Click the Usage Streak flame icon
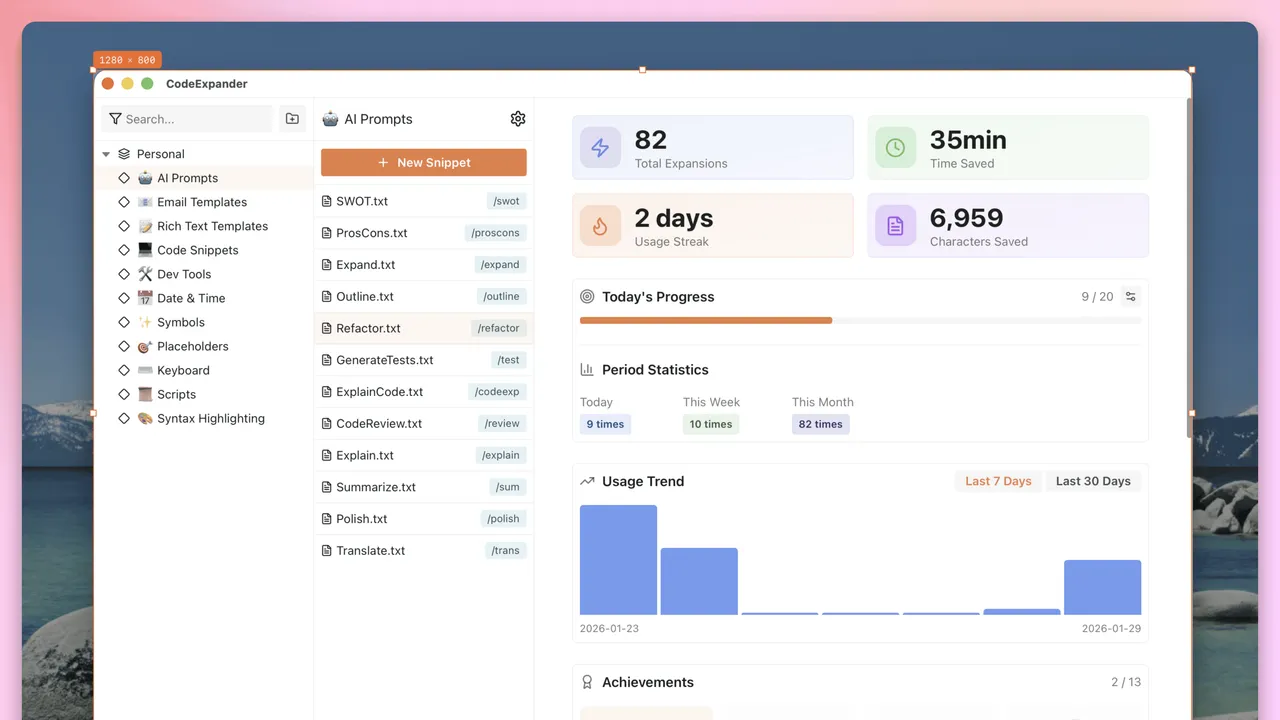The width and height of the screenshot is (1280, 720). tap(600, 226)
